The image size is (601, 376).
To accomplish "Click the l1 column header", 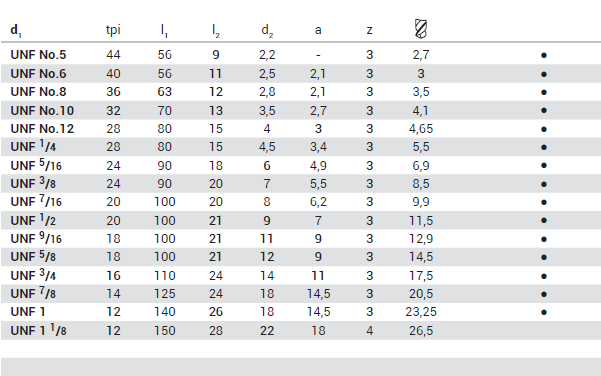I will [164, 30].
